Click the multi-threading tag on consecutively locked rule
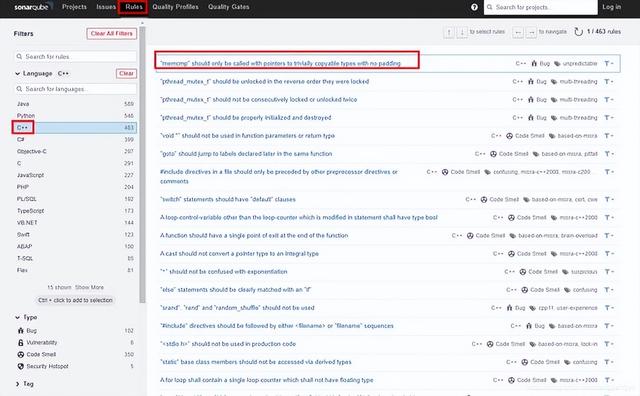 point(578,100)
